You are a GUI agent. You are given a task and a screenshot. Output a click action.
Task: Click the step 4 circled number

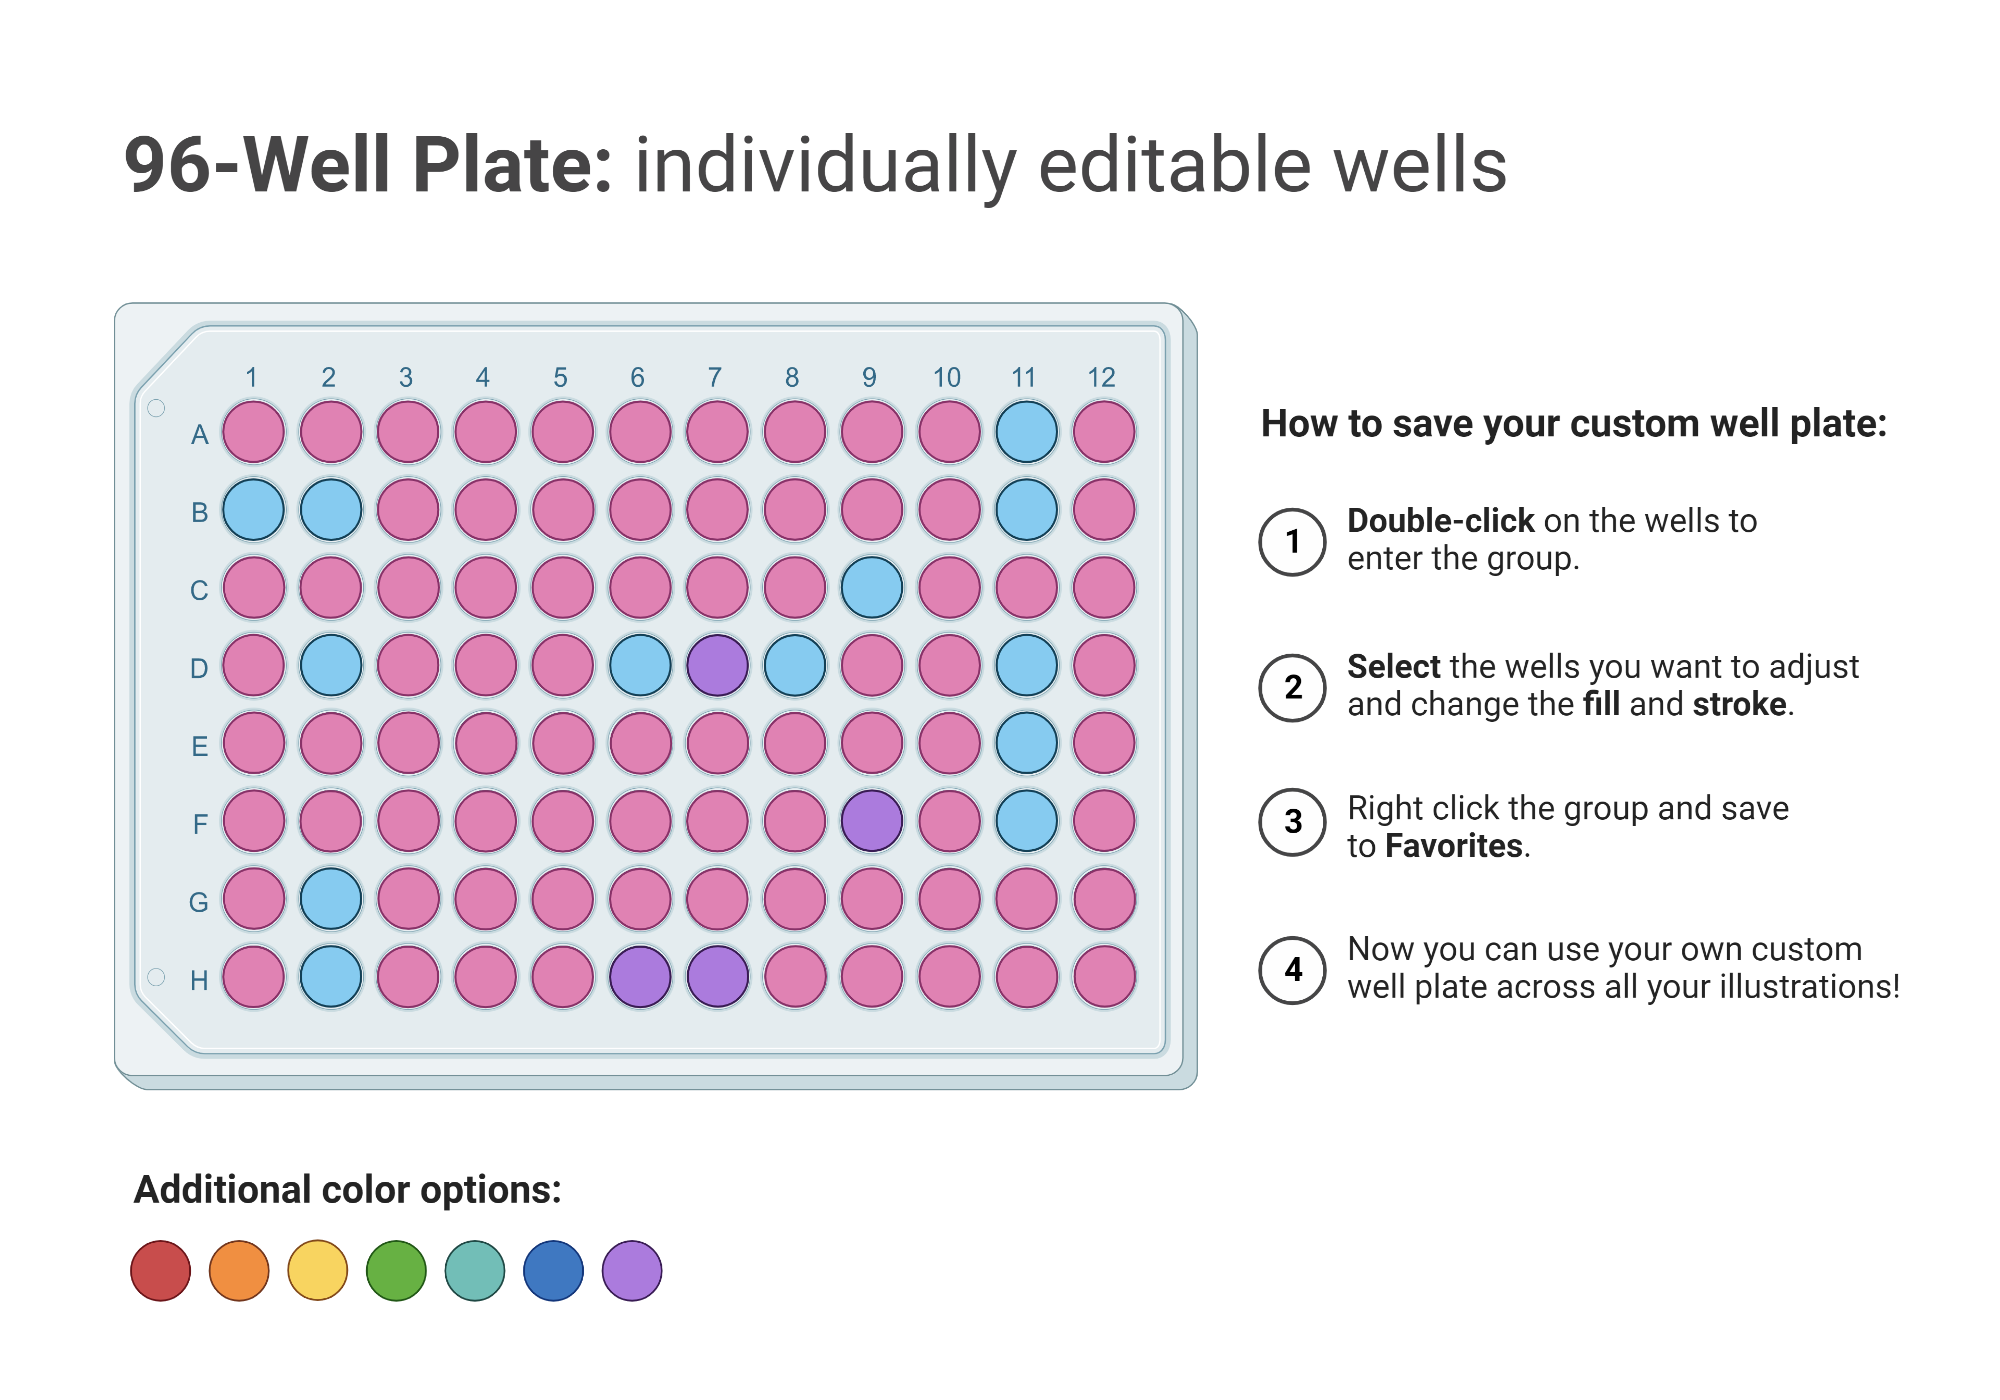click(x=1292, y=970)
